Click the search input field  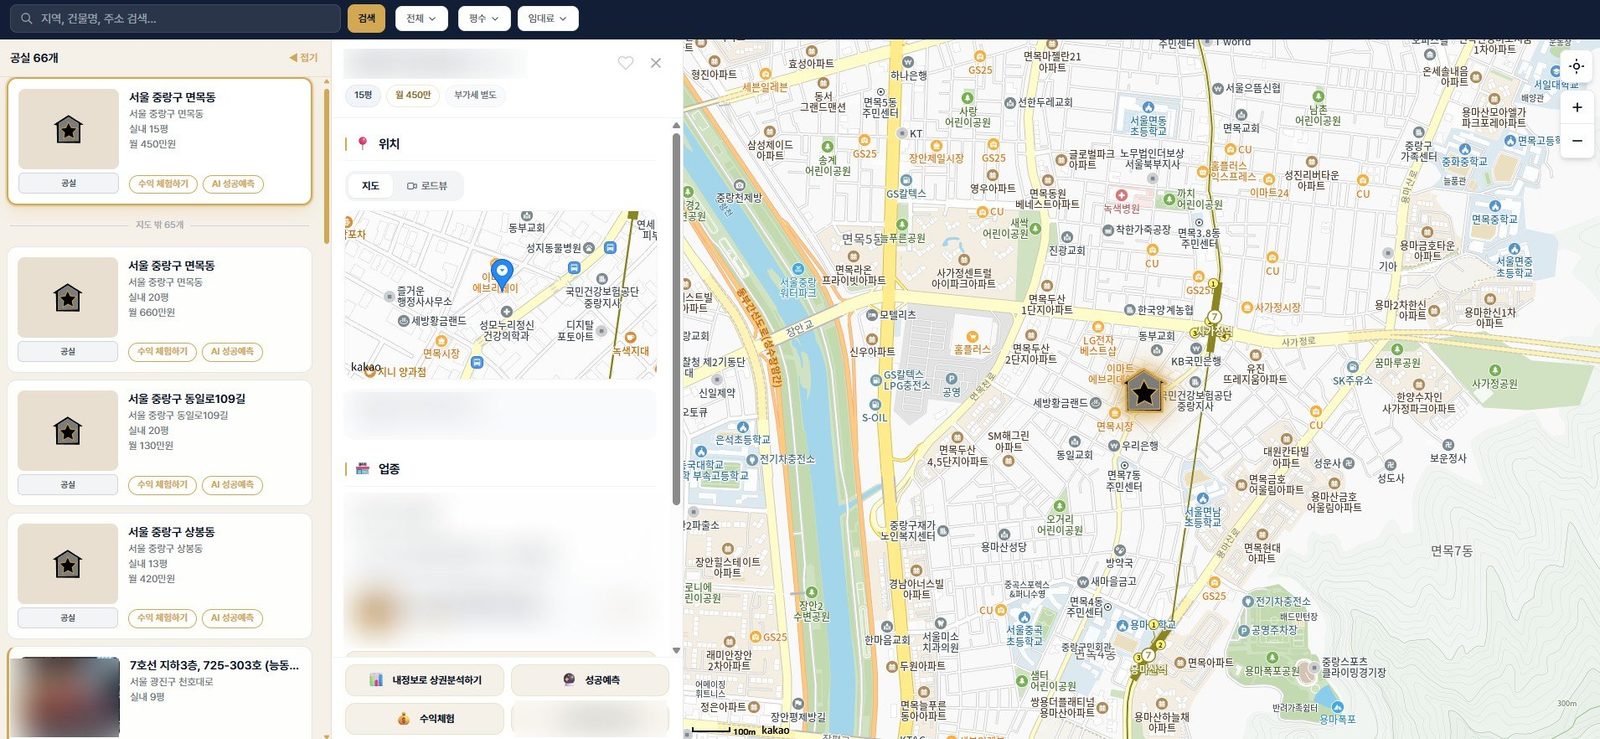pos(177,18)
